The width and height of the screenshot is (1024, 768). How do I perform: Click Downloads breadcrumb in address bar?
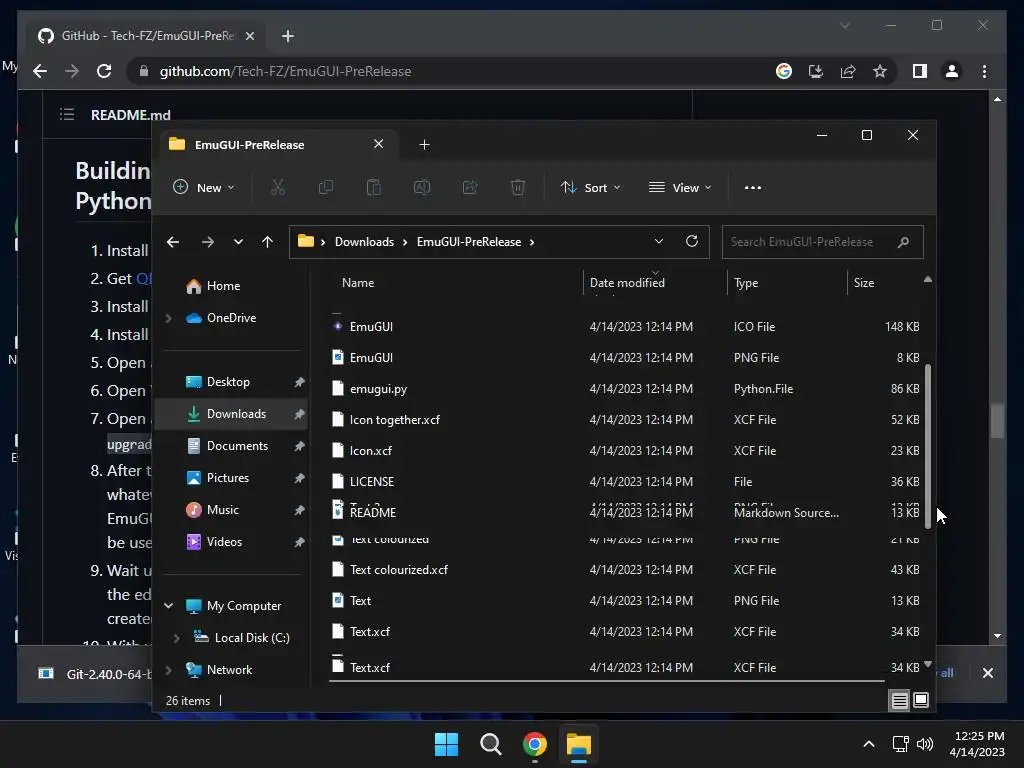364,242
